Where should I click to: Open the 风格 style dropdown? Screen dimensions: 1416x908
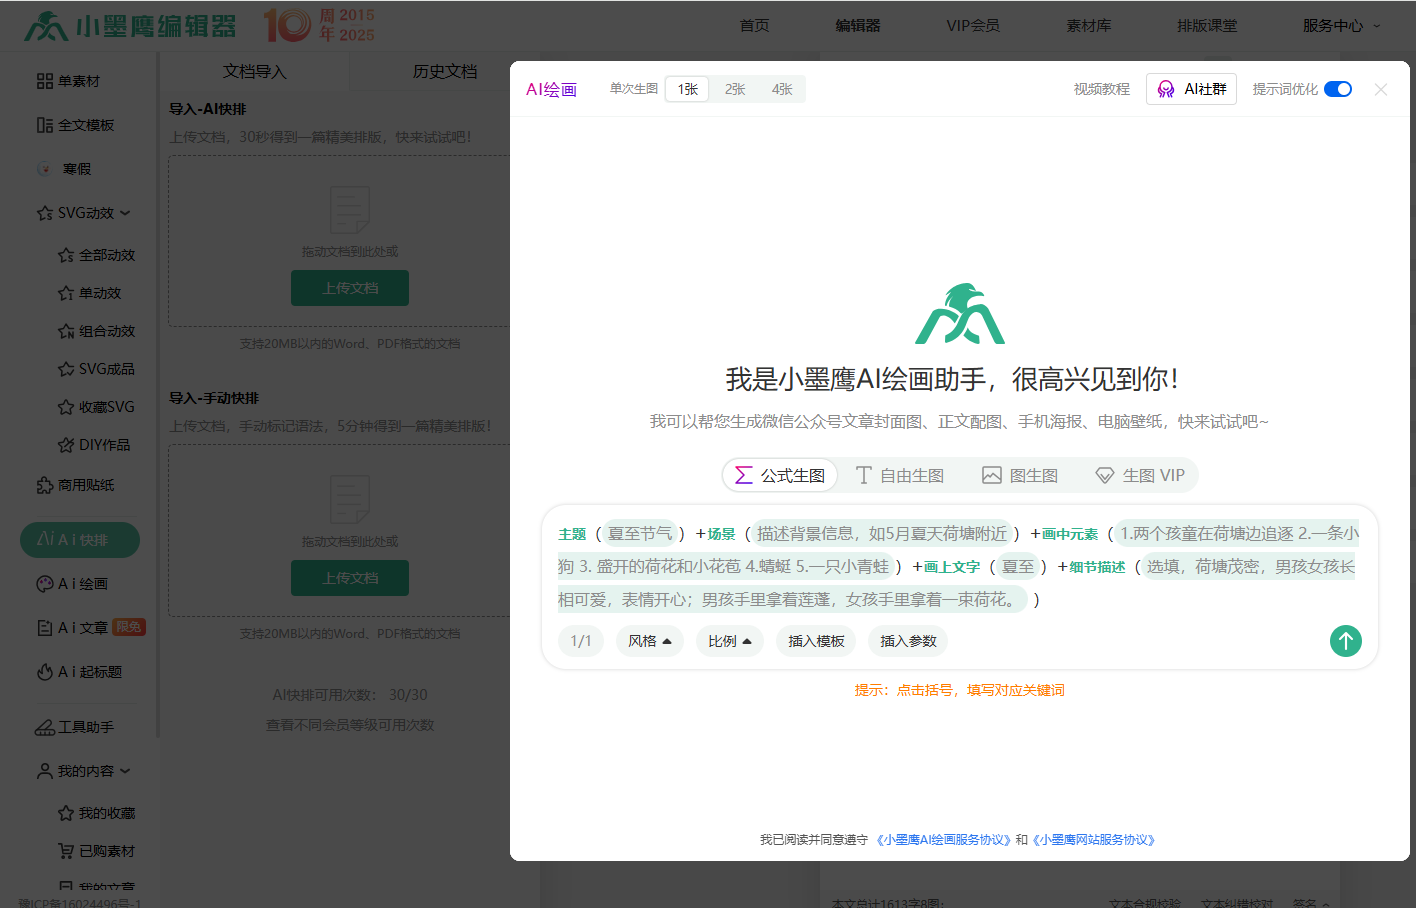[x=650, y=641]
